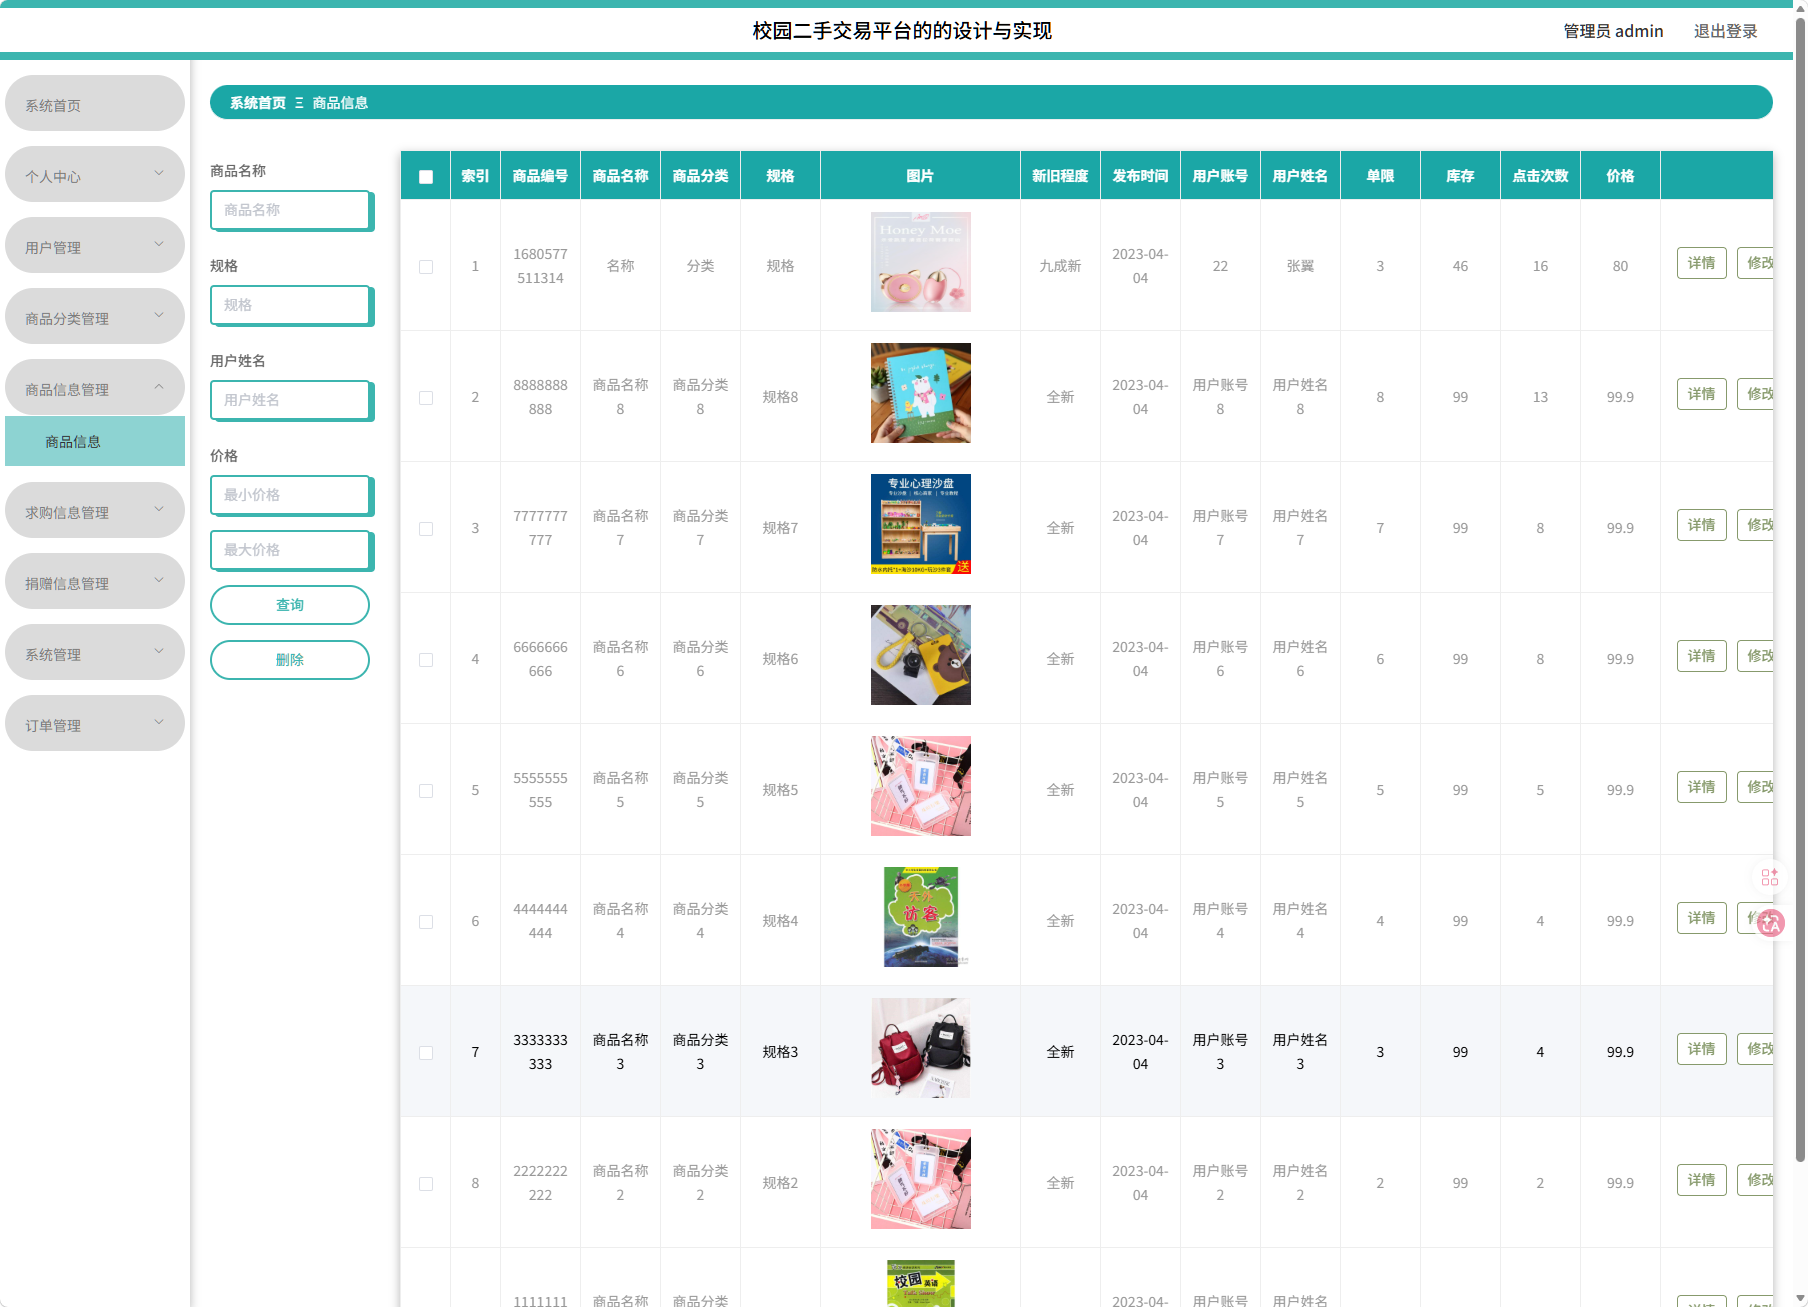1808x1307 pixels.
Task: Open the 订单管理 sidebar menu
Action: 95,723
